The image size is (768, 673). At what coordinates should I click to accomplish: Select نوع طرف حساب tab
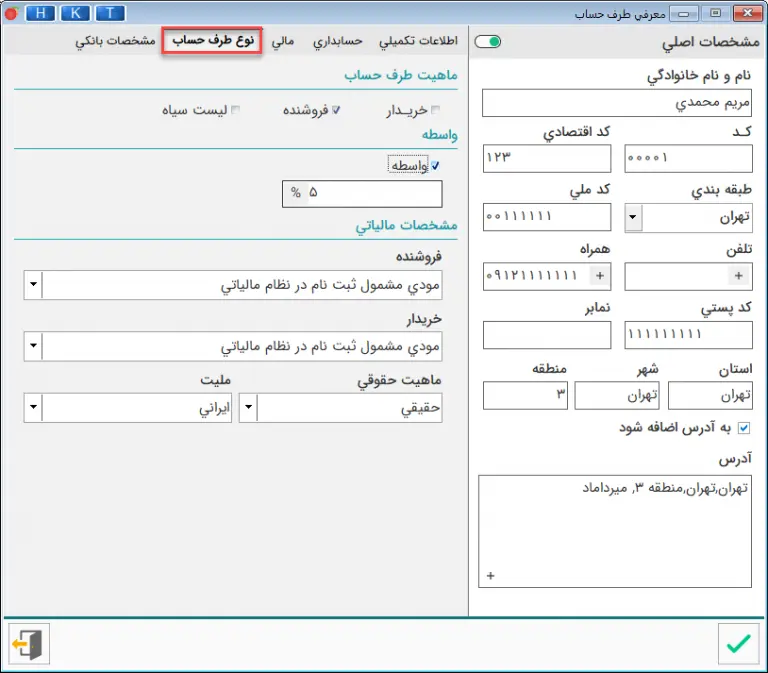pyautogui.click(x=212, y=41)
